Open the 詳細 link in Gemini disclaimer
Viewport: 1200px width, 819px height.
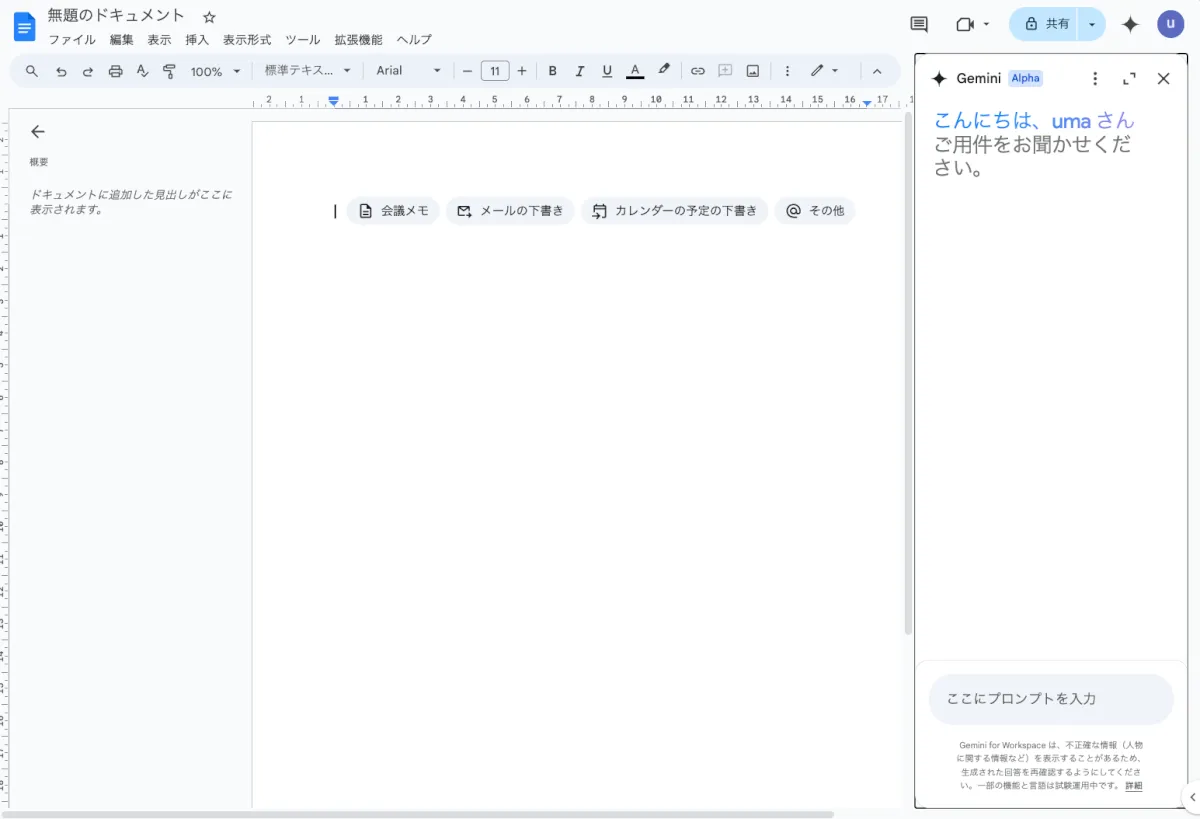point(1133,786)
